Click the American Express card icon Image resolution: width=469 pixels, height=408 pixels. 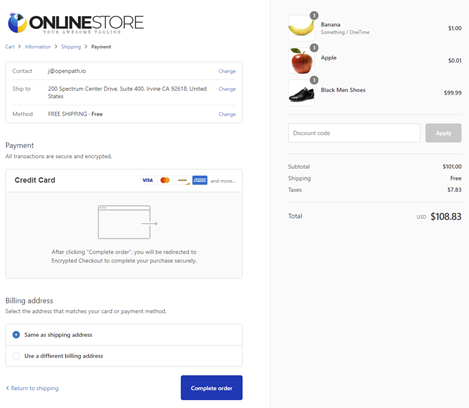200,180
